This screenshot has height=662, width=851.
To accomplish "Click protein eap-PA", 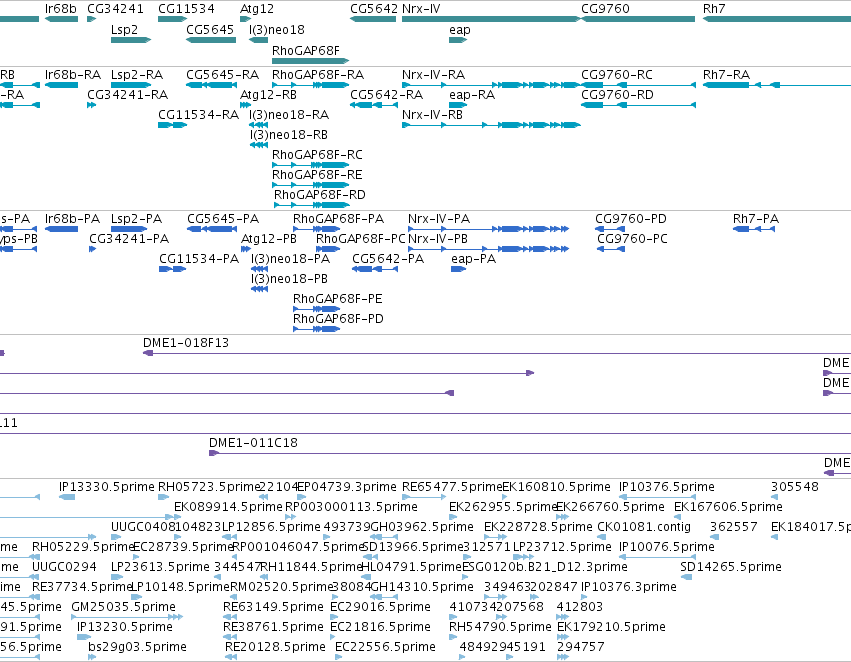I will 473,259.
